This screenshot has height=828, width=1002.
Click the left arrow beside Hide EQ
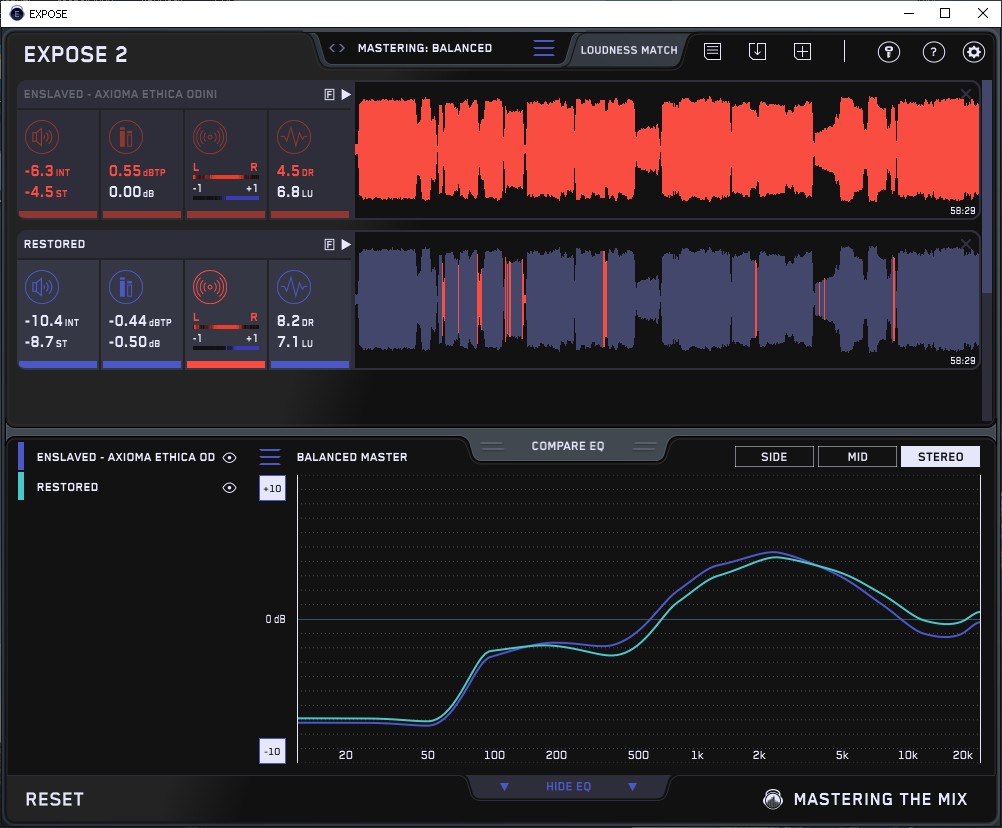(x=504, y=786)
